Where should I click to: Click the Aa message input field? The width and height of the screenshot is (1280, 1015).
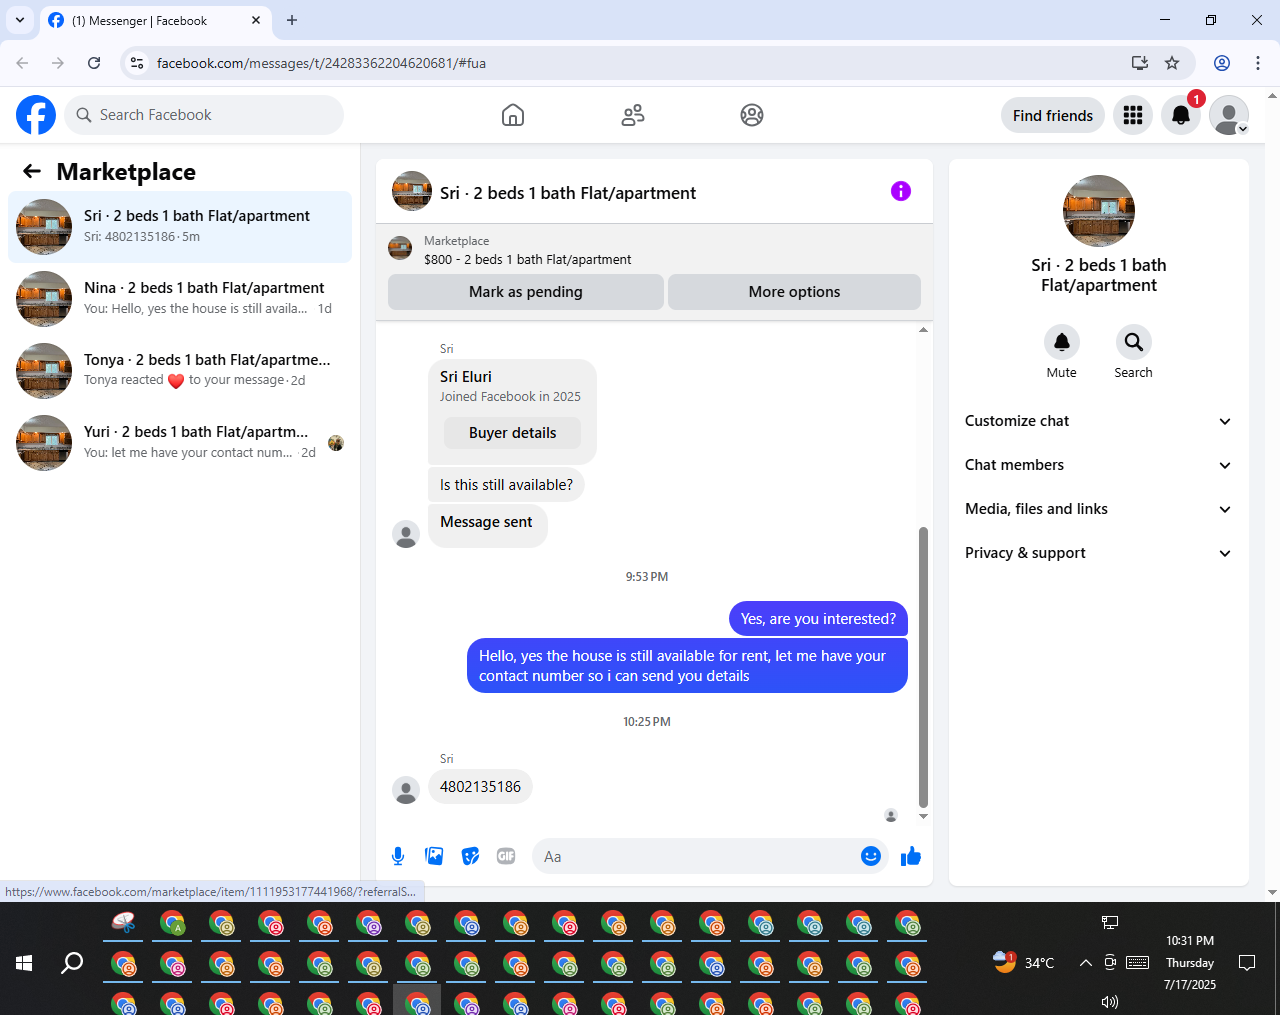click(696, 856)
